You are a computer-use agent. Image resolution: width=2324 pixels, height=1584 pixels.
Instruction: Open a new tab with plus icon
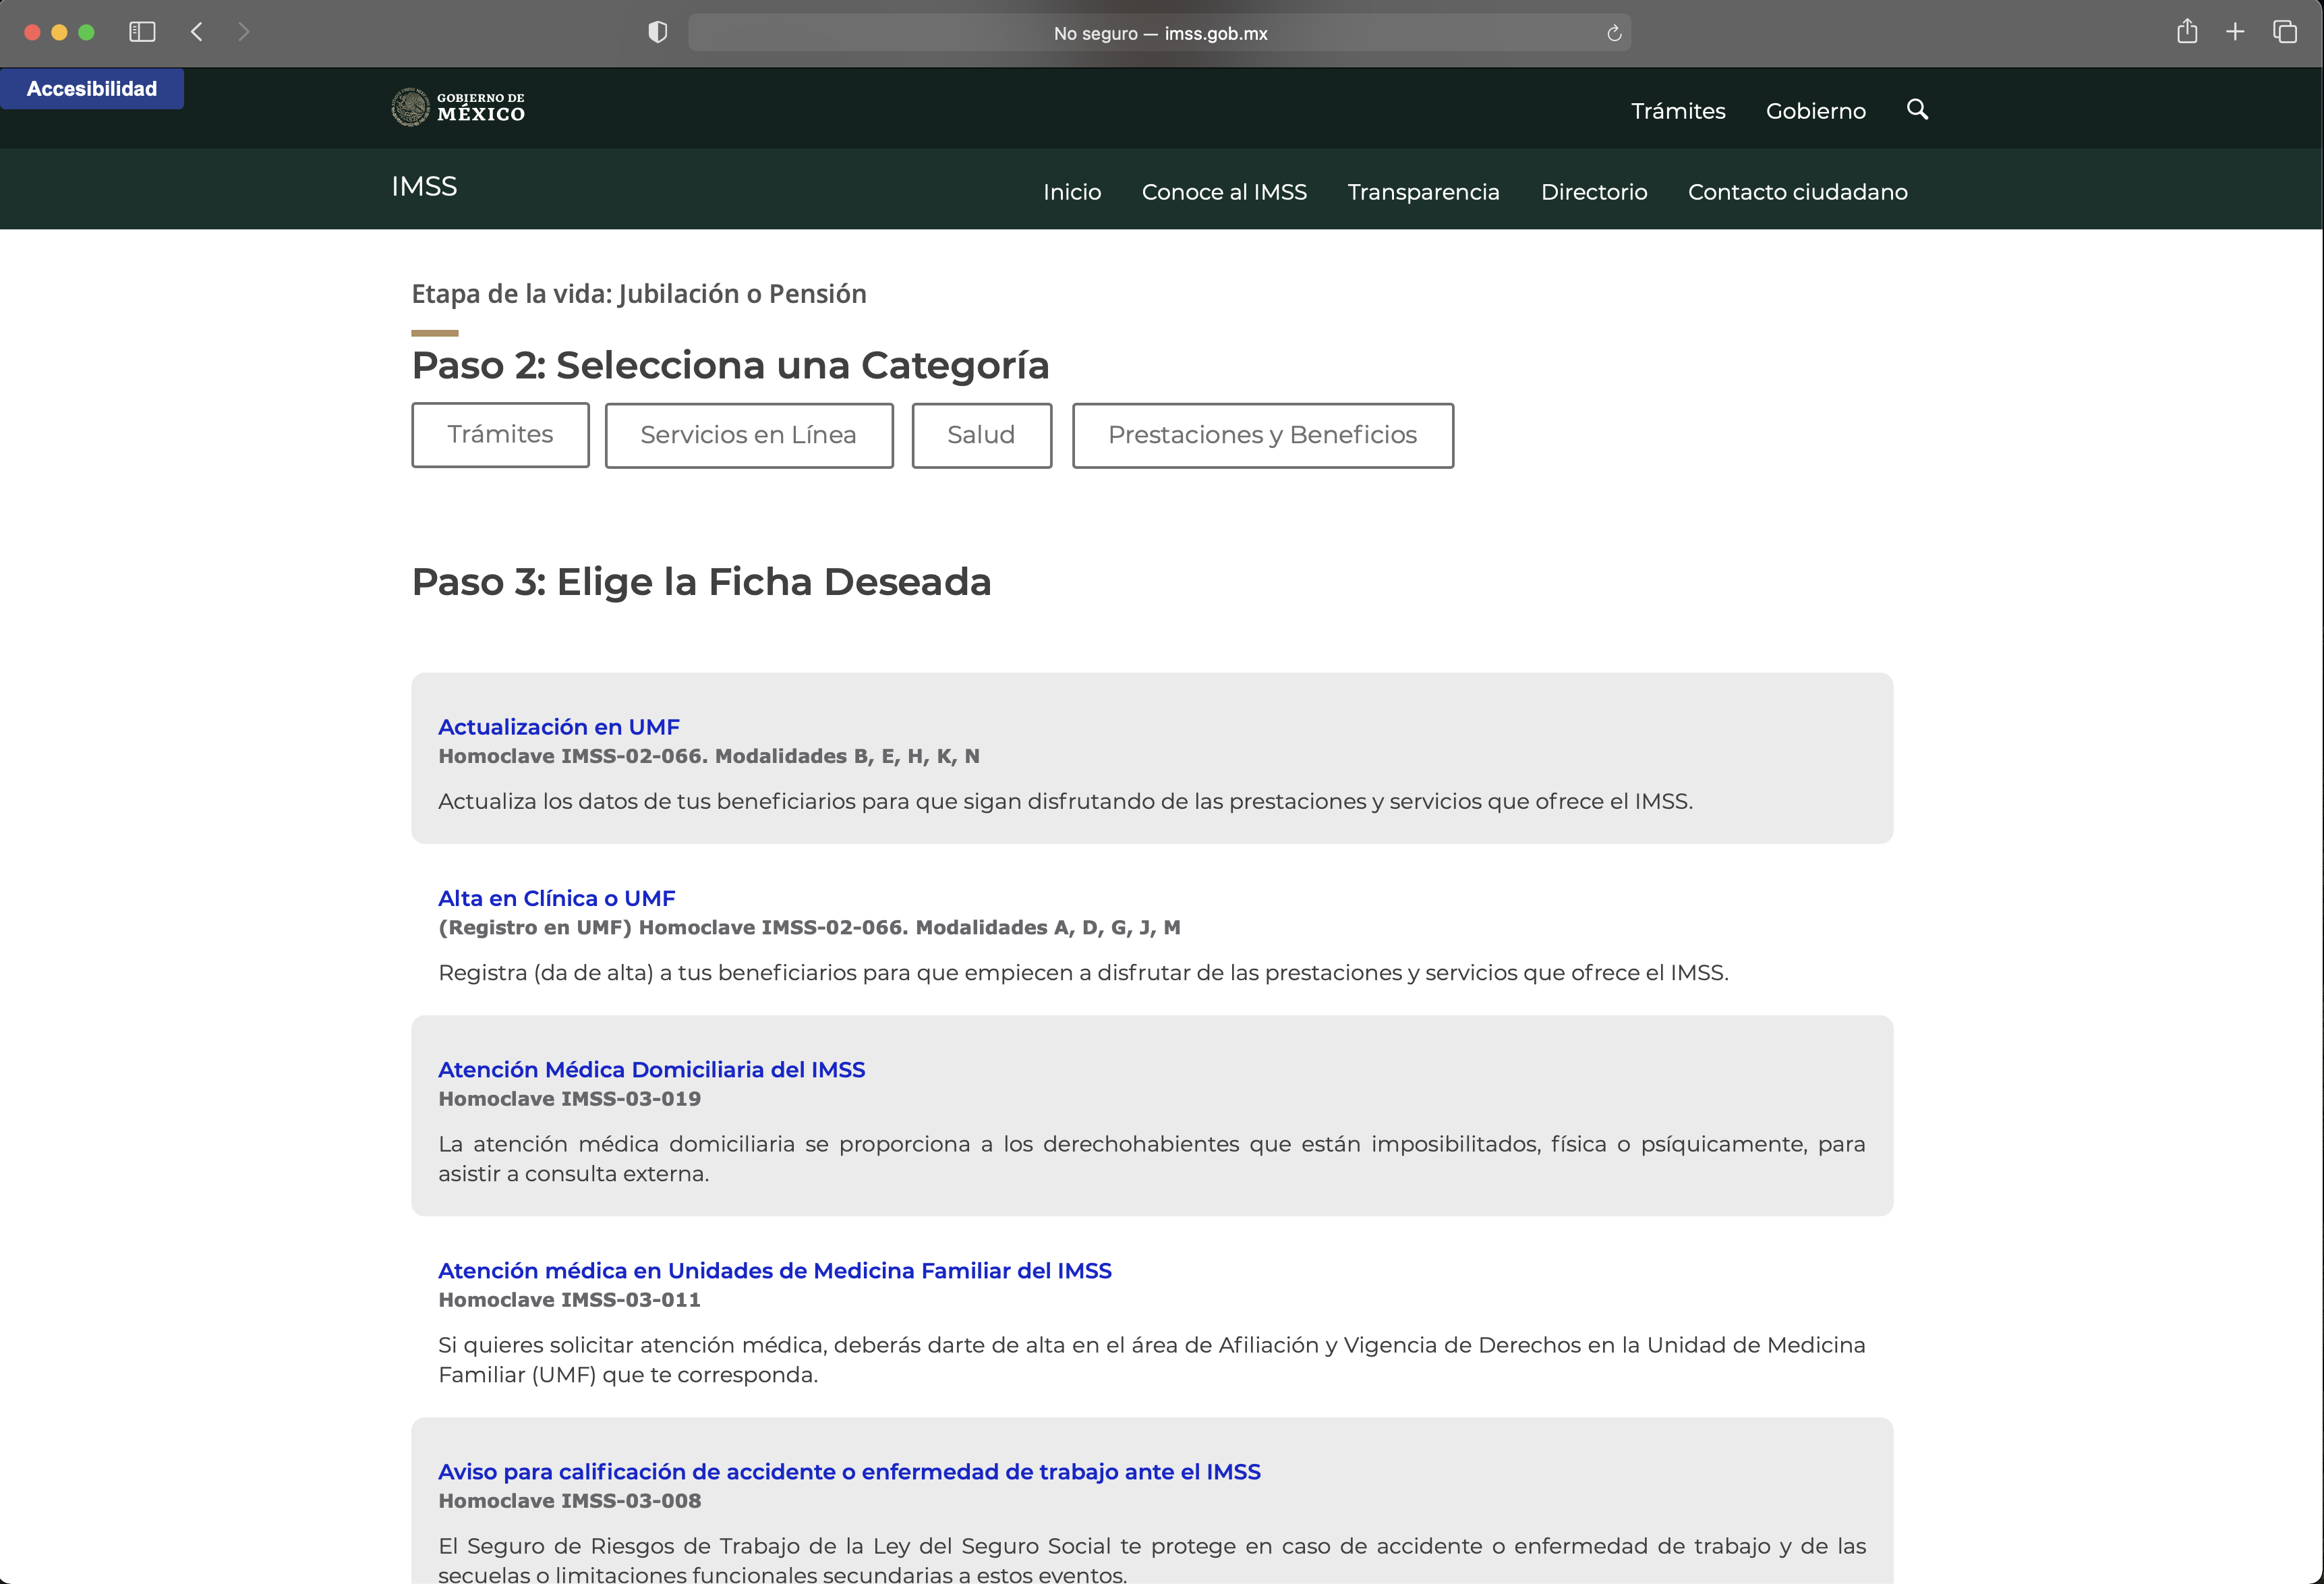coord(2235,32)
